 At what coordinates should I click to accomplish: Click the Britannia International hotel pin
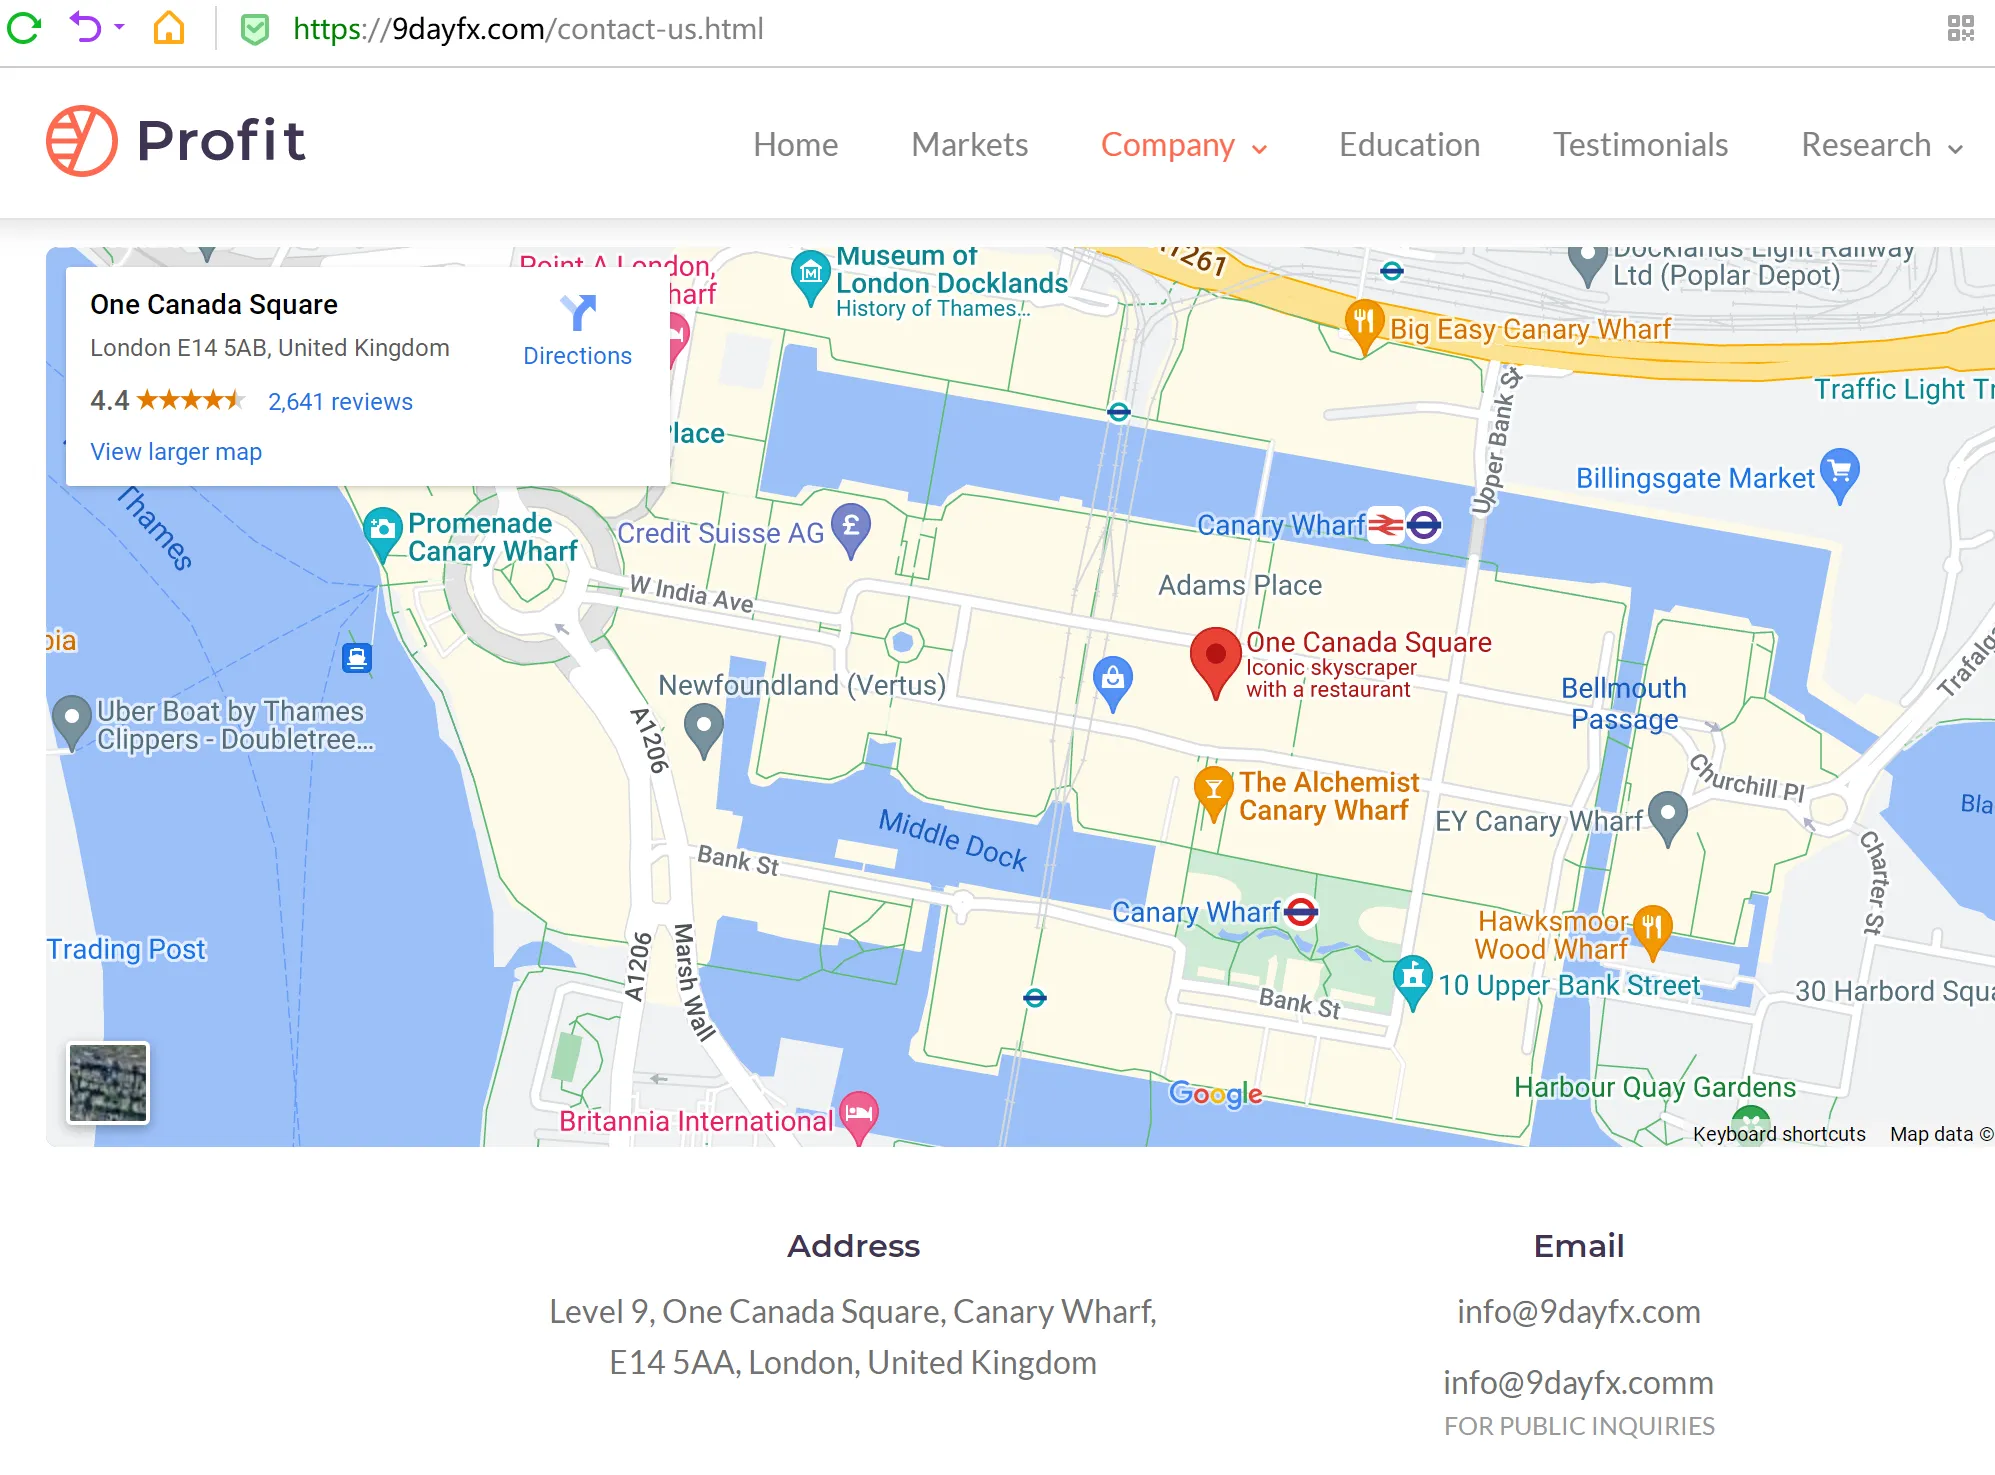point(858,1117)
